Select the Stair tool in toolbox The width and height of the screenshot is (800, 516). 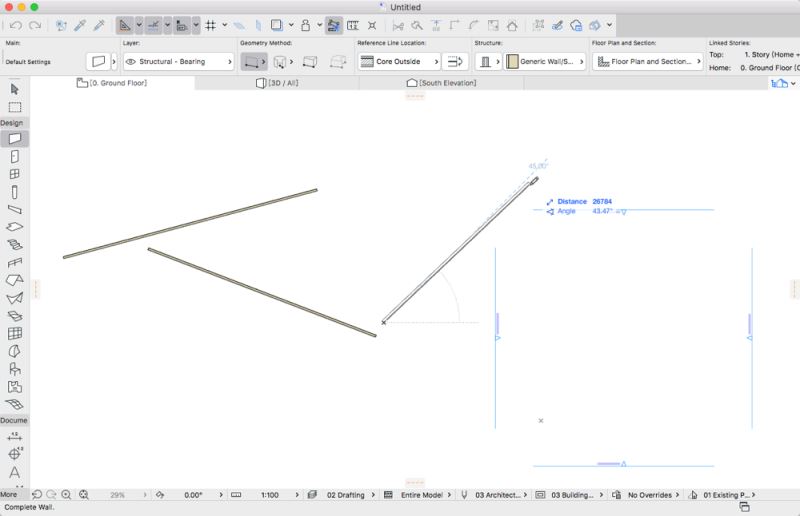[x=14, y=245]
